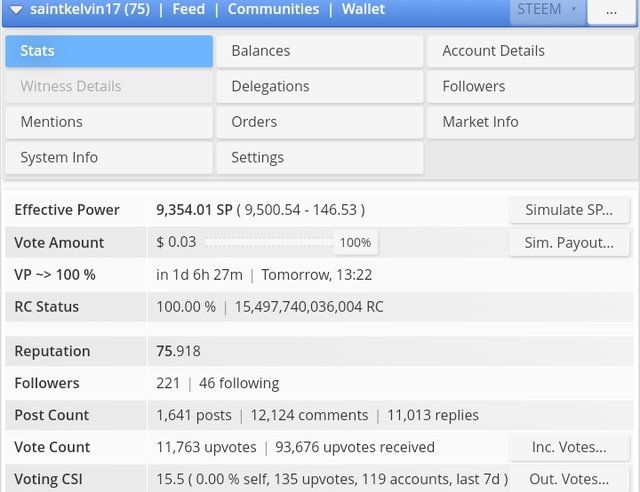This screenshot has width=640, height=492.
Task: Click the Vote Count label
Action: (x=52, y=447)
